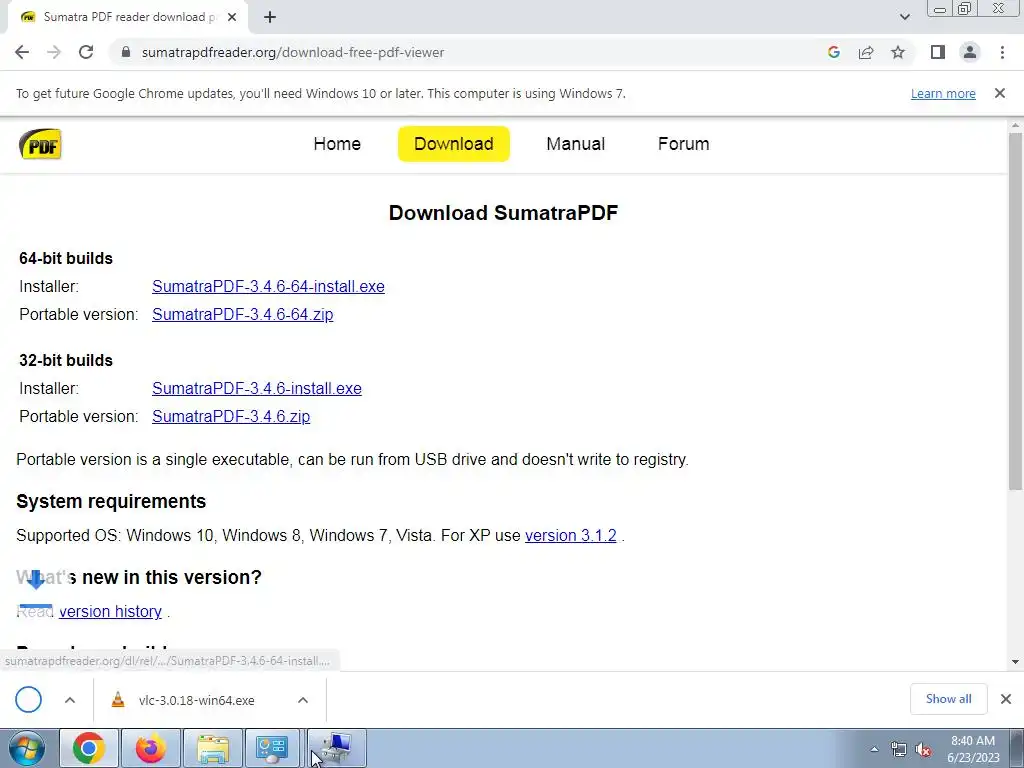Image resolution: width=1024 pixels, height=768 pixels.
Task: Select the Download nav item
Action: 454,144
